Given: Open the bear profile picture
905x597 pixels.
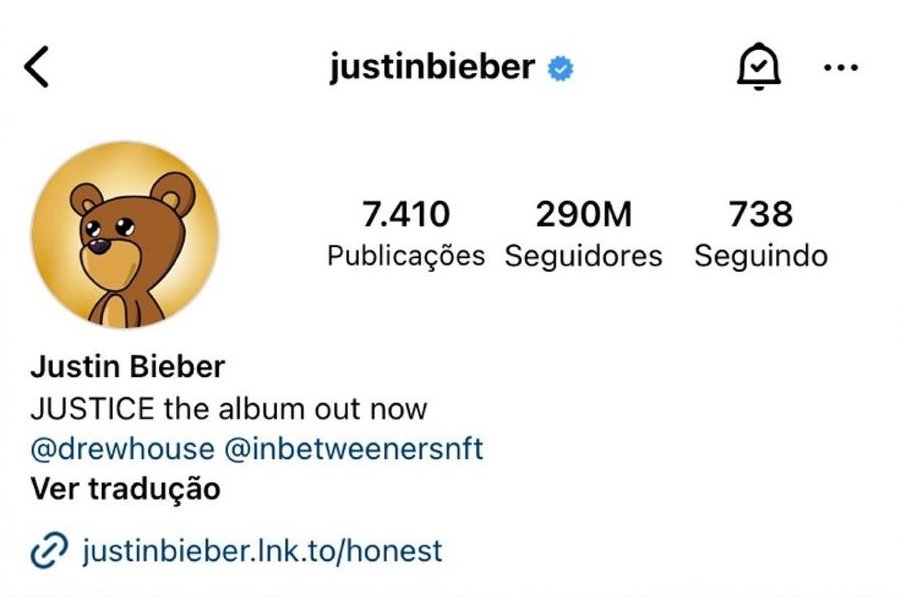Looking at the screenshot, I should 125,235.
